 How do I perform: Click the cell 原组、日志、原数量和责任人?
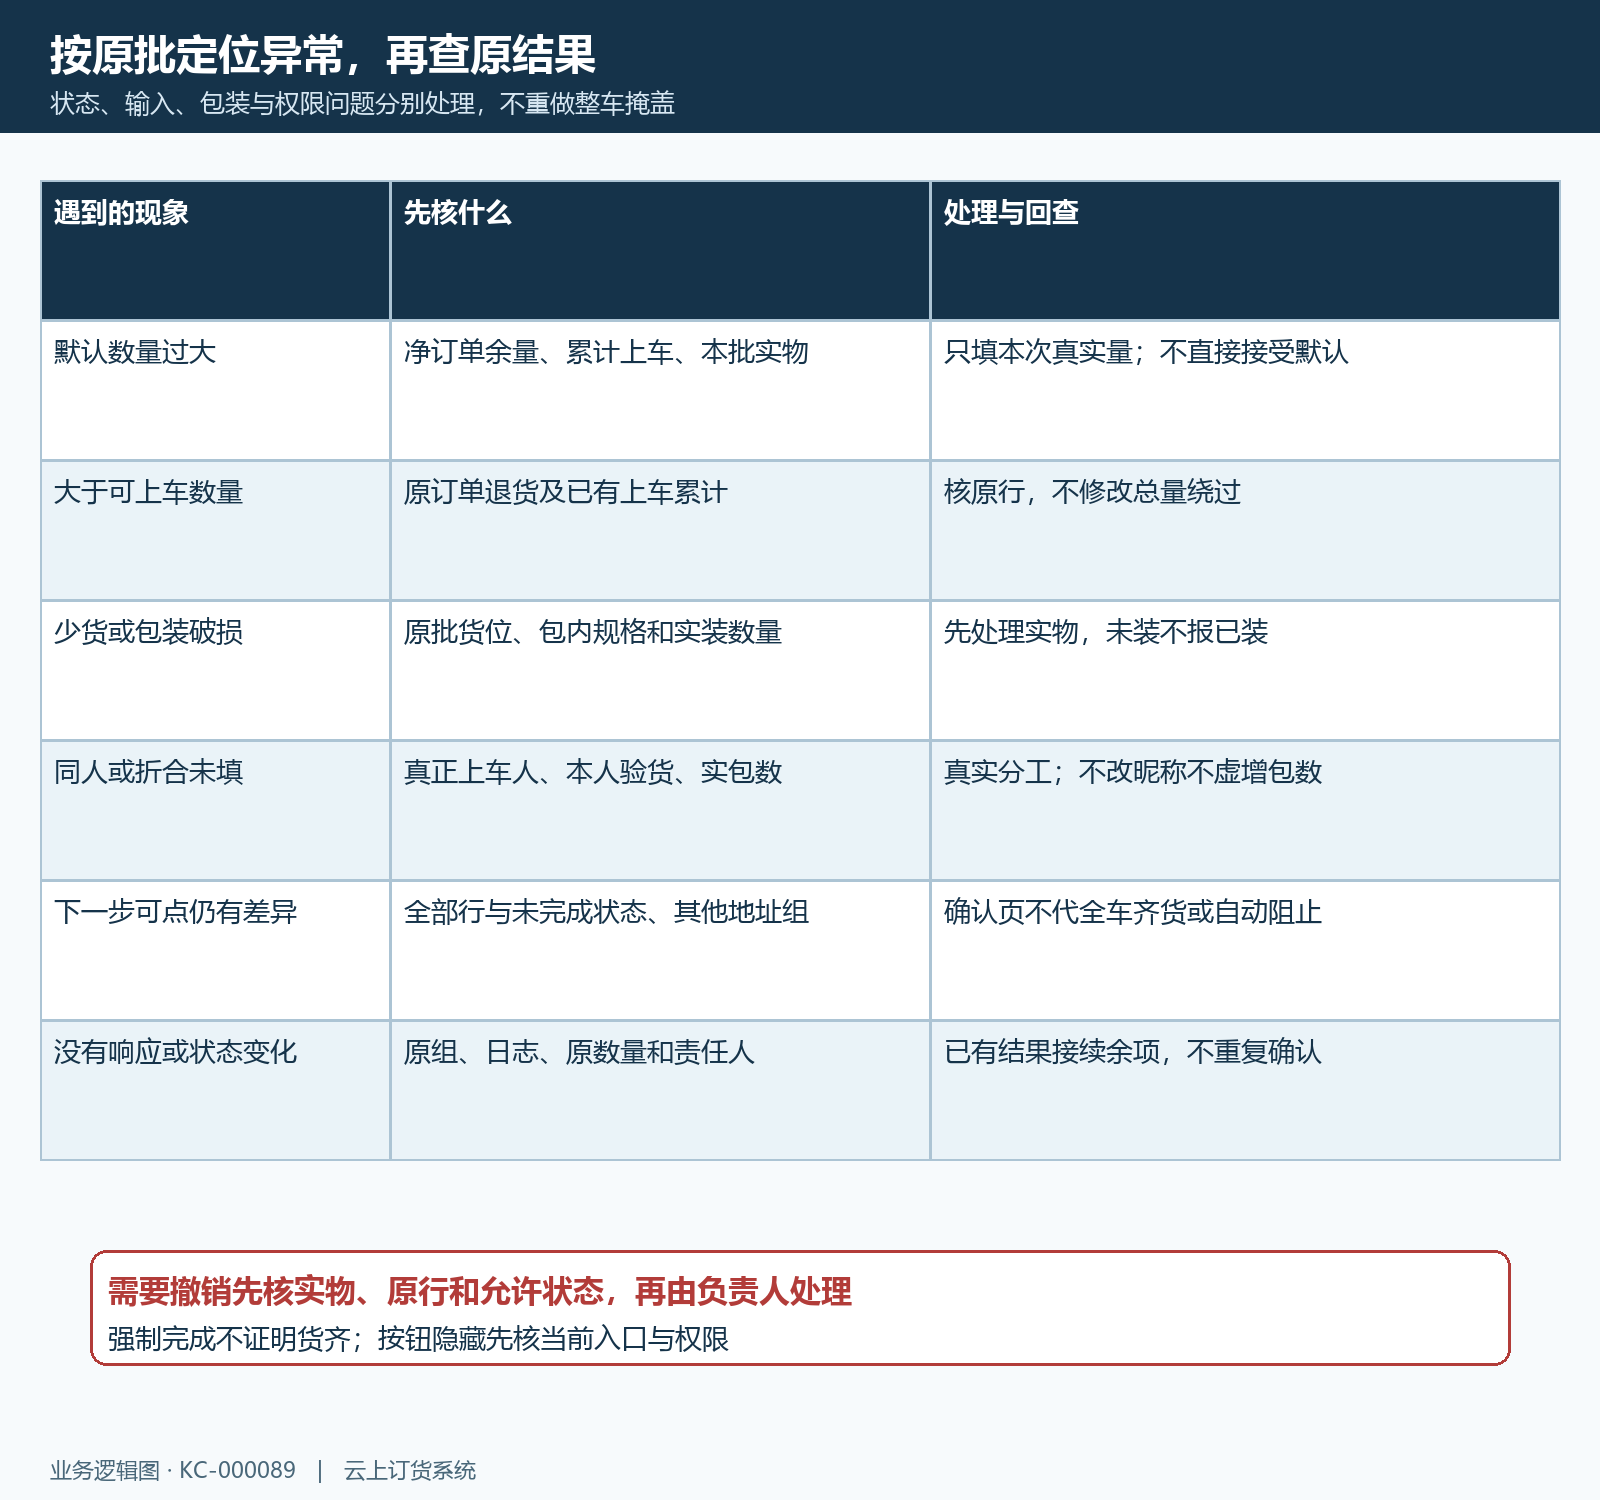point(660,1090)
